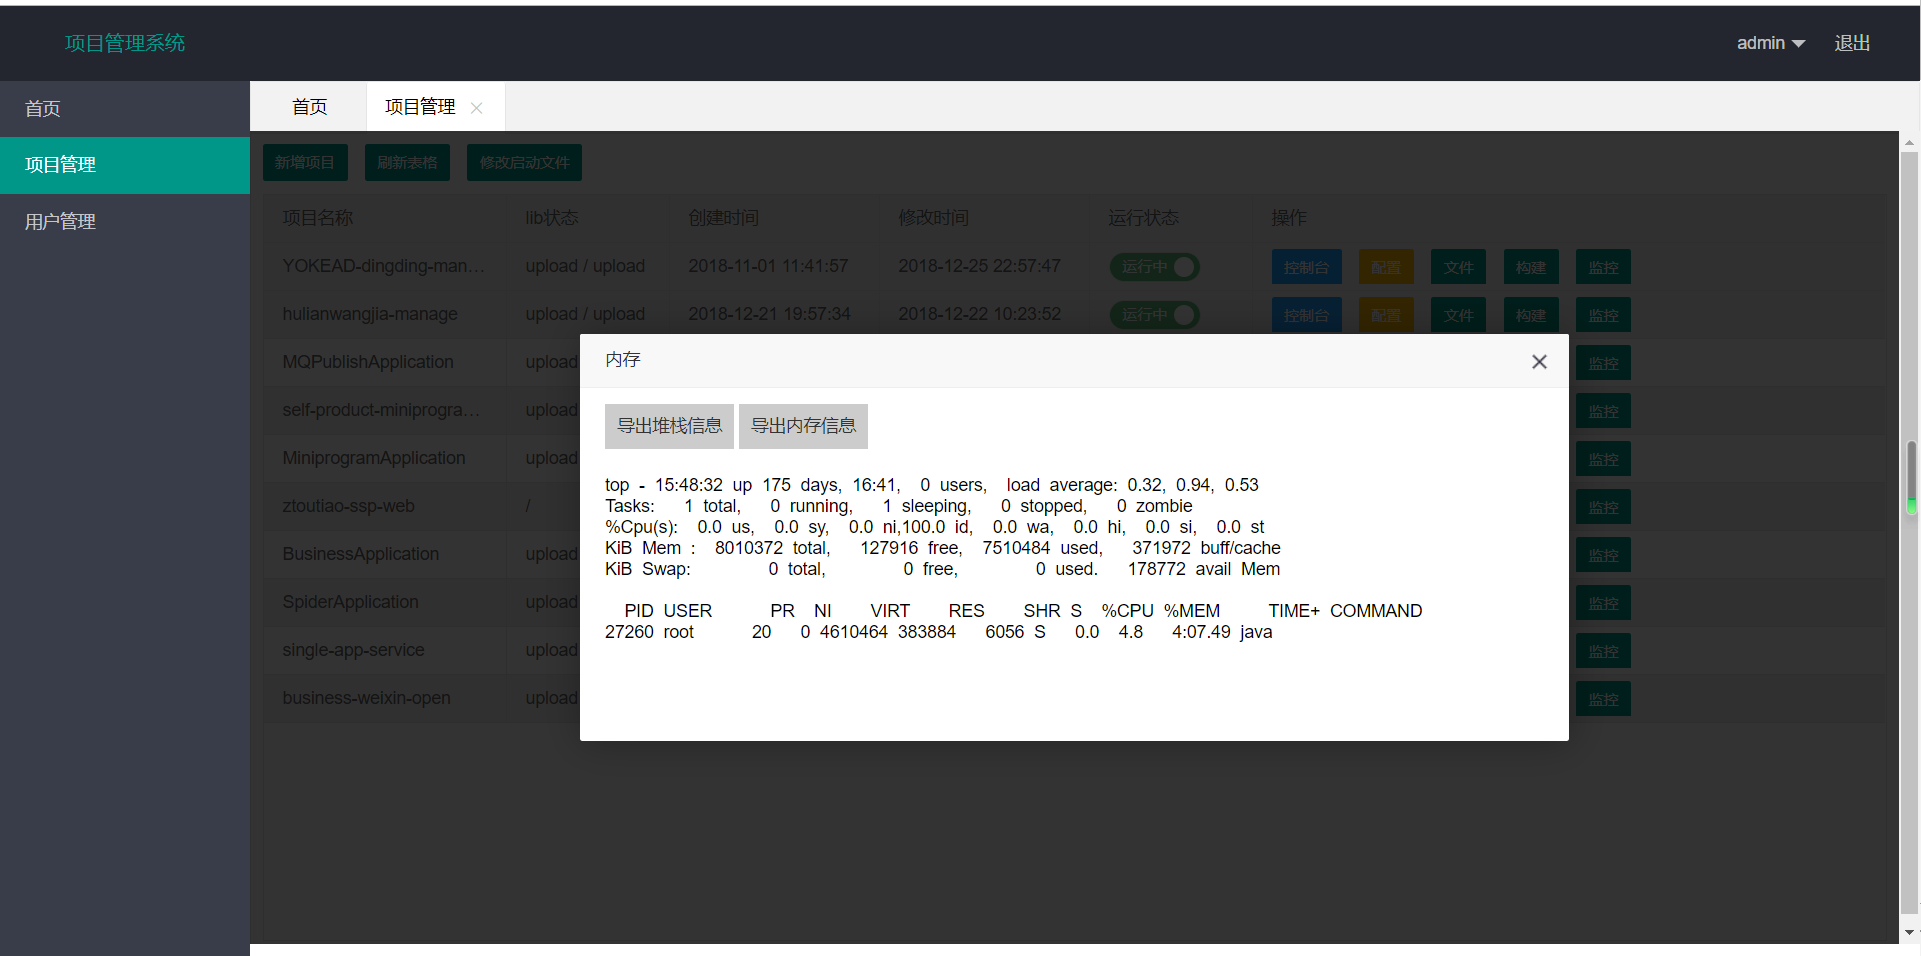Click the 项目名称 column header
This screenshot has height=956, width=1921.
click(x=317, y=218)
